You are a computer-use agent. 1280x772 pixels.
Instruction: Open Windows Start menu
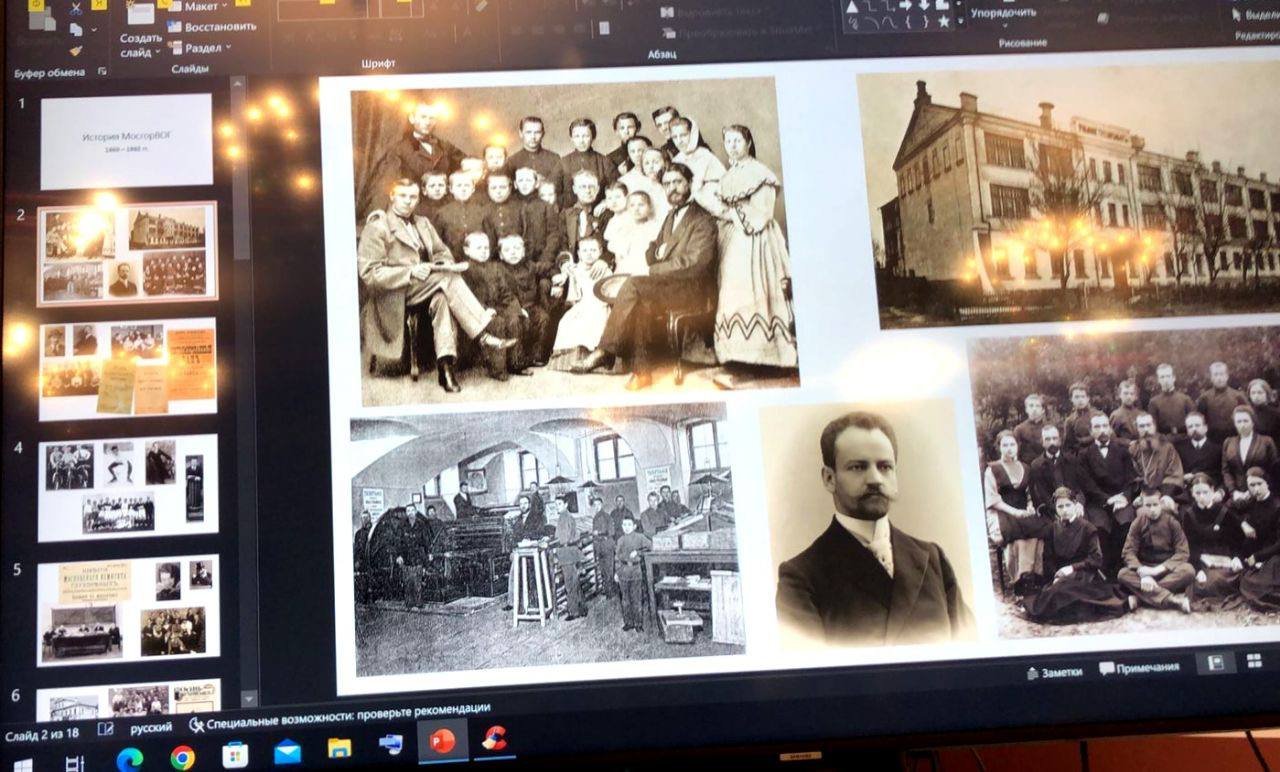(x=22, y=764)
